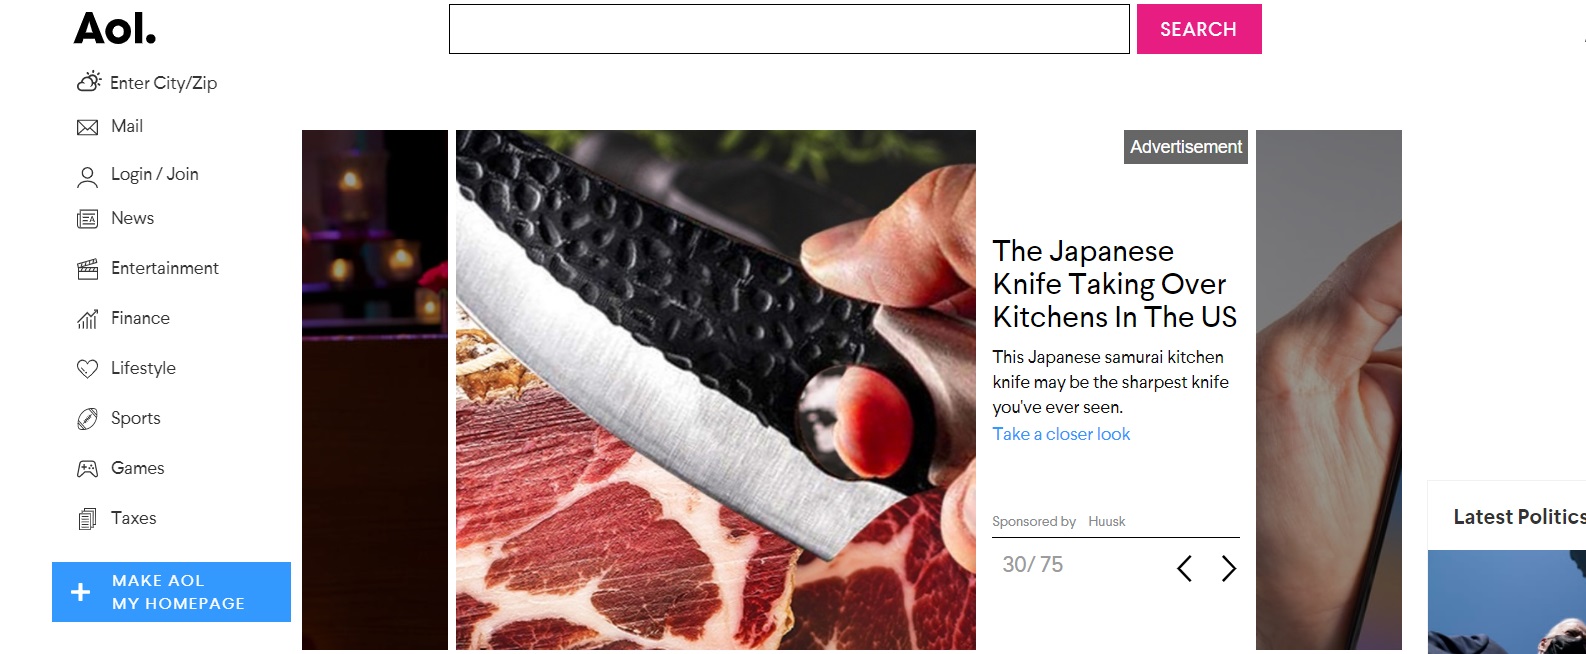Click Make AOL My Homepage button
The height and width of the screenshot is (654, 1586).
point(171,592)
